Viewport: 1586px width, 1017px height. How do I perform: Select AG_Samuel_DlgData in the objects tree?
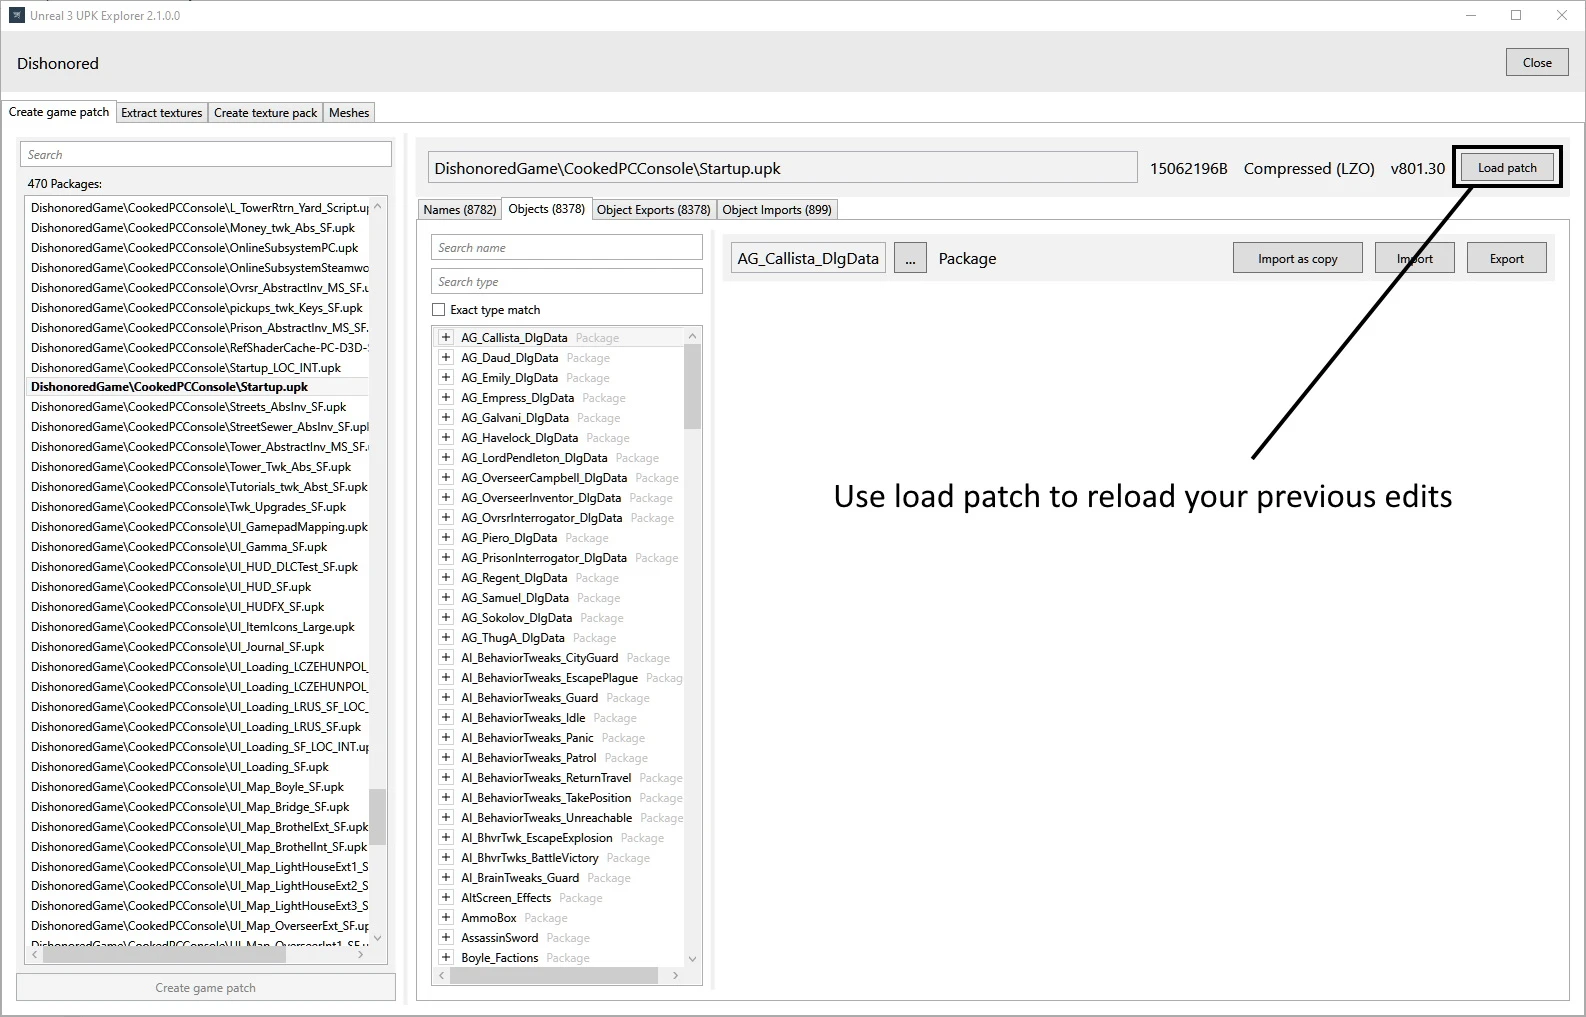click(514, 598)
